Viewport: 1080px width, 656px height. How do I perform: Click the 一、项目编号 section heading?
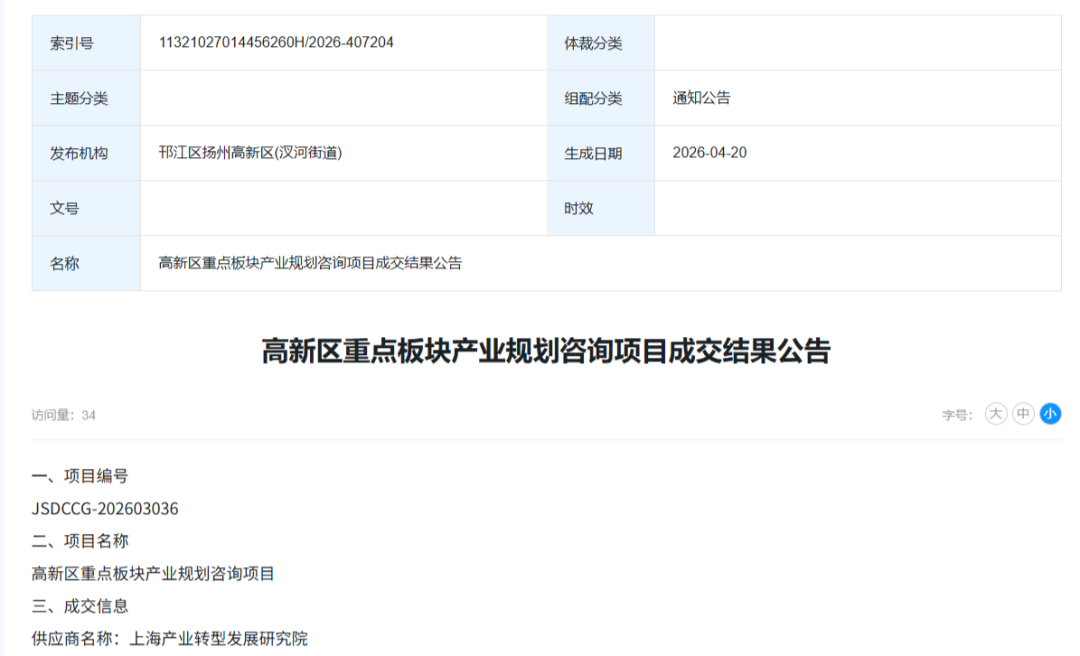(x=80, y=476)
